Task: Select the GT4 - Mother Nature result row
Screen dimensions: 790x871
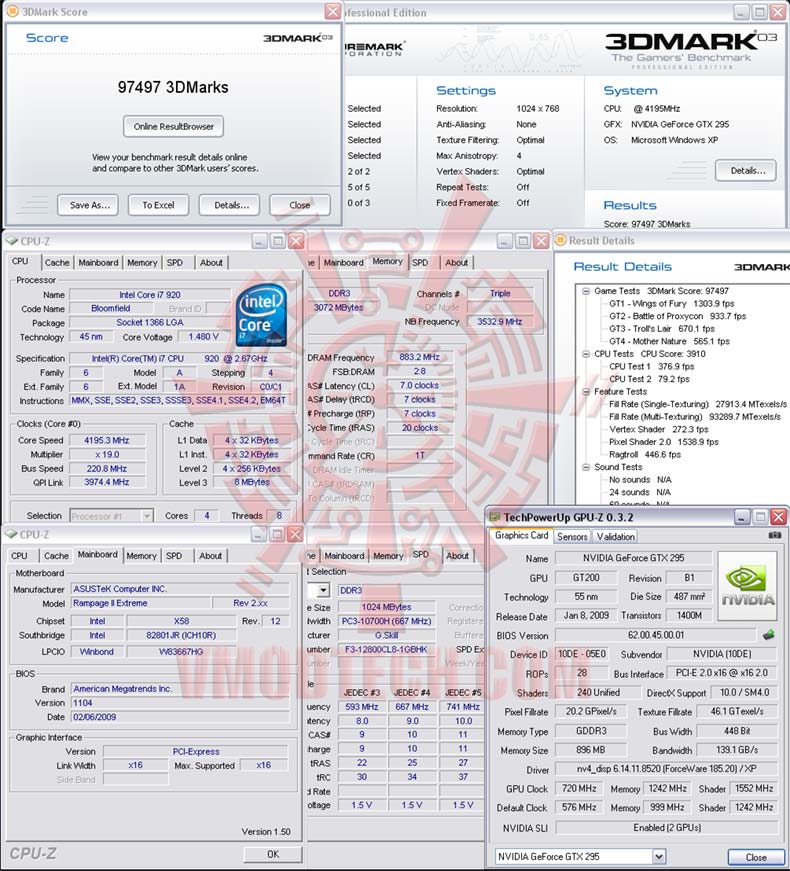Action: 669,342
